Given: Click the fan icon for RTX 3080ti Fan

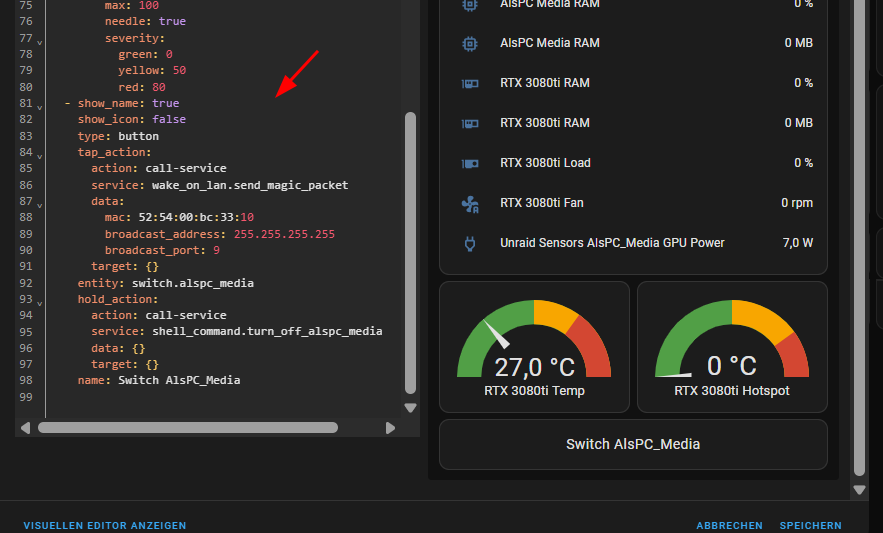Looking at the screenshot, I should coord(470,203).
